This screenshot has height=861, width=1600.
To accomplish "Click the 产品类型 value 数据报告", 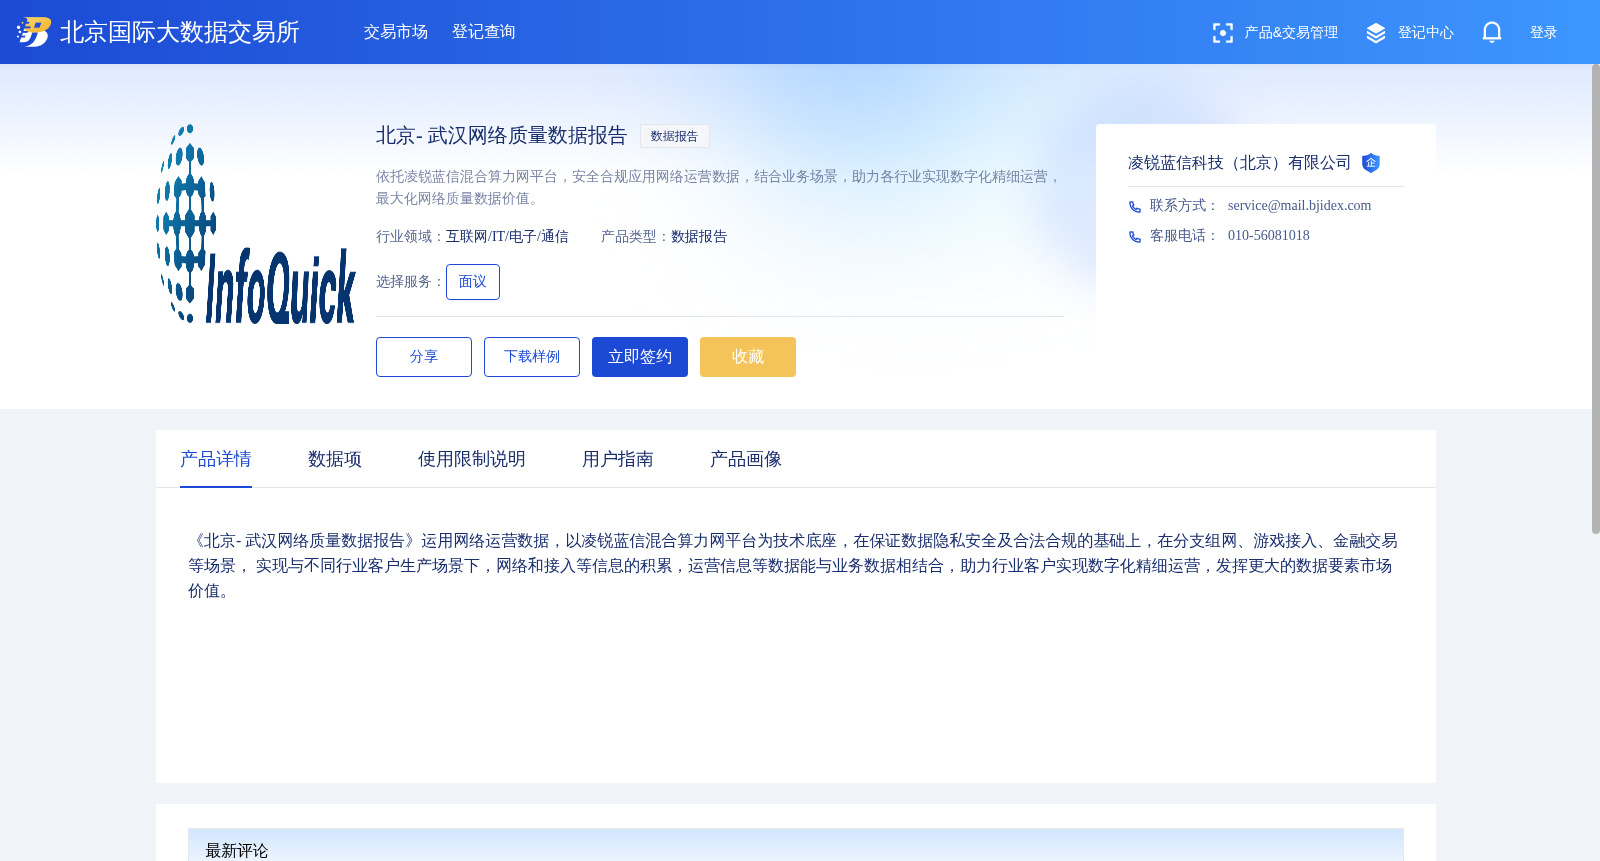I will (x=699, y=237).
